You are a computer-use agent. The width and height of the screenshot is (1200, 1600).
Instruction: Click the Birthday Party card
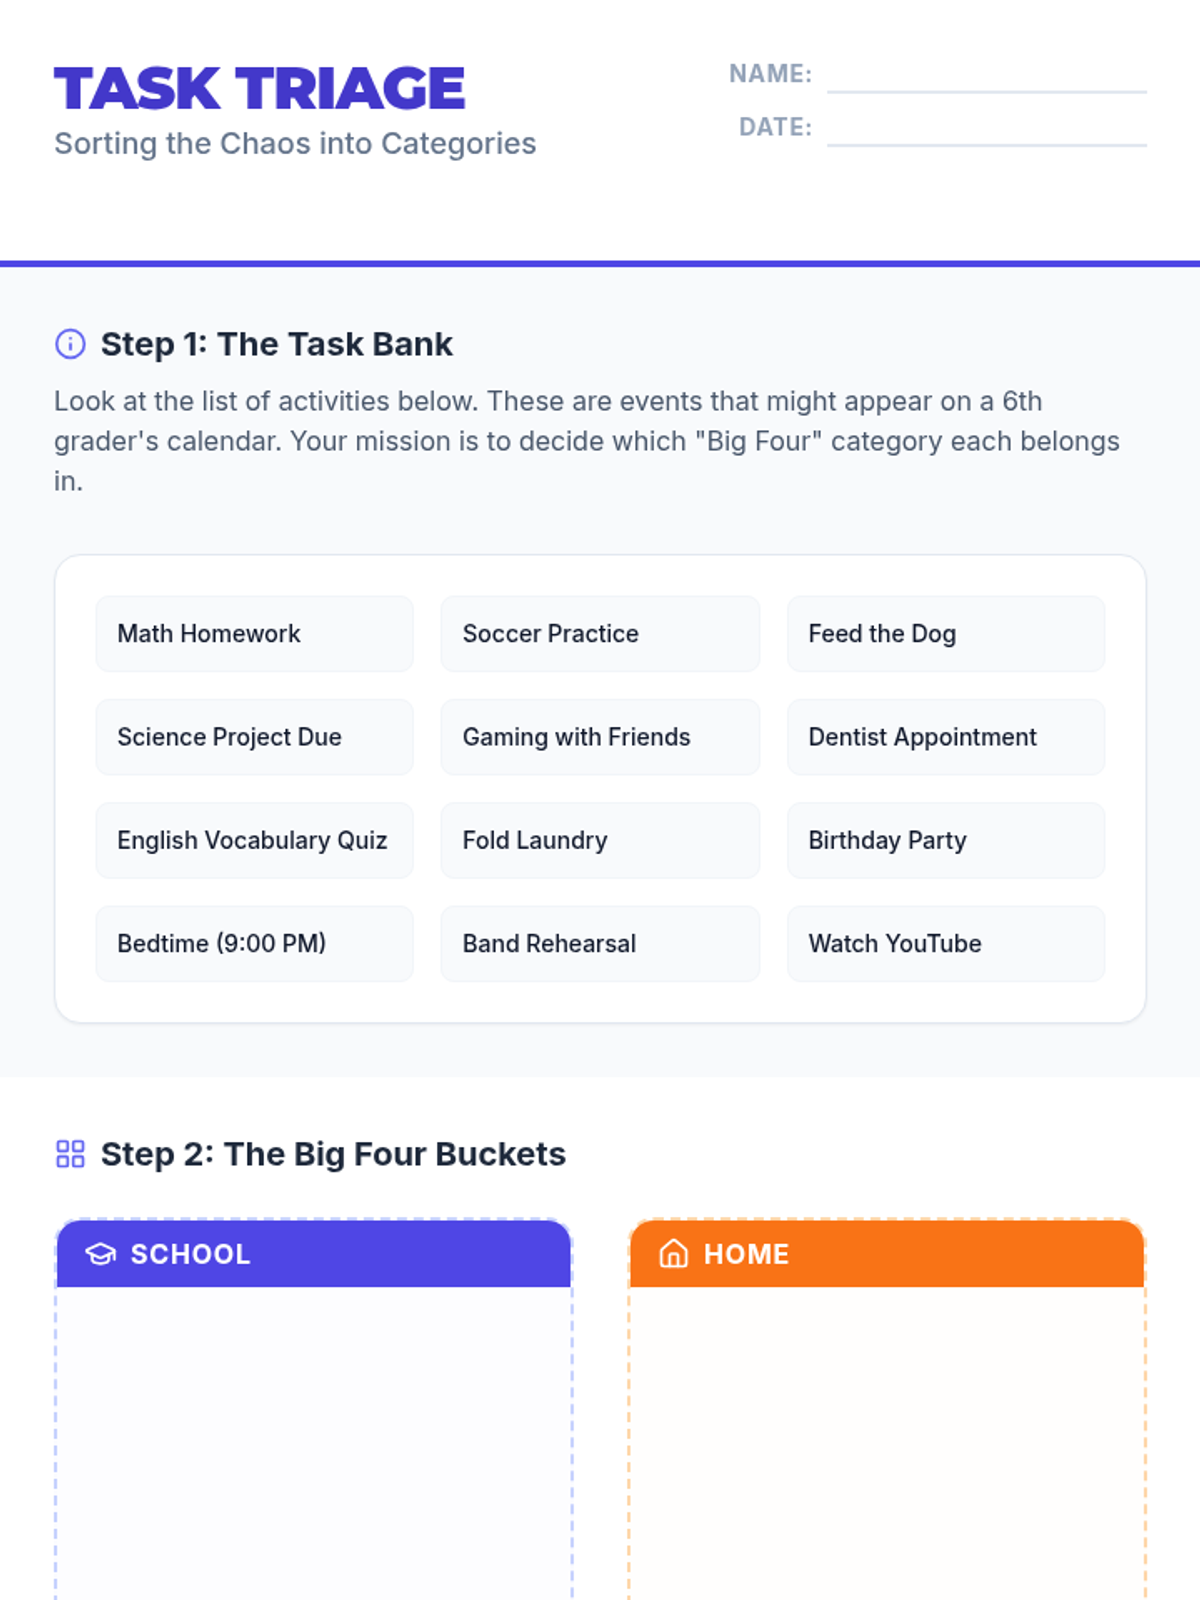click(x=946, y=840)
